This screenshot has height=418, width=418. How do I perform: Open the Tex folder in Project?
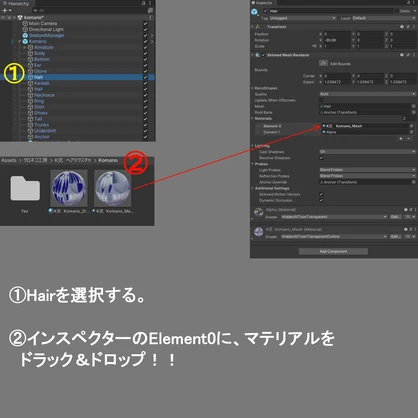[25, 189]
